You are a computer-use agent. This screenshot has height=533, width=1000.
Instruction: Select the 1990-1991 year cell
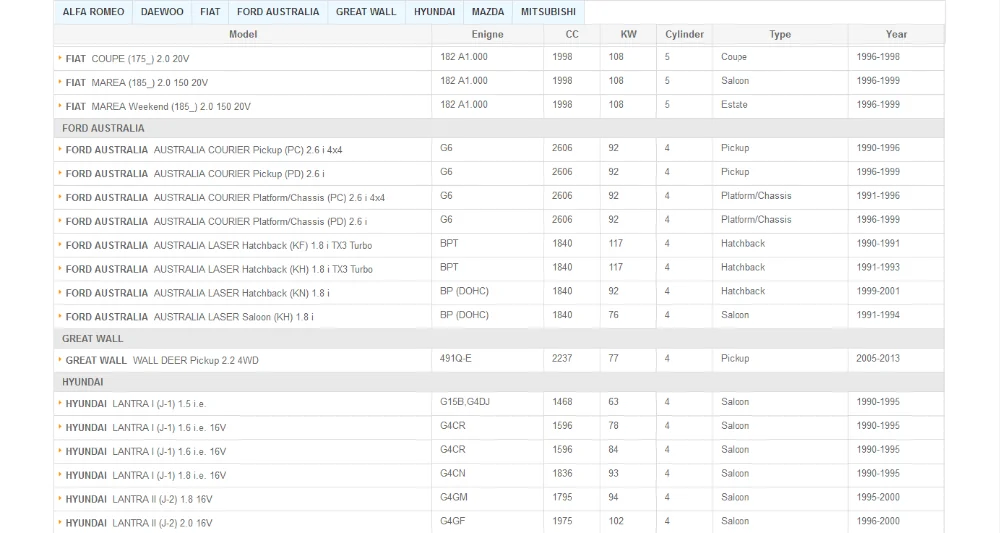point(878,244)
